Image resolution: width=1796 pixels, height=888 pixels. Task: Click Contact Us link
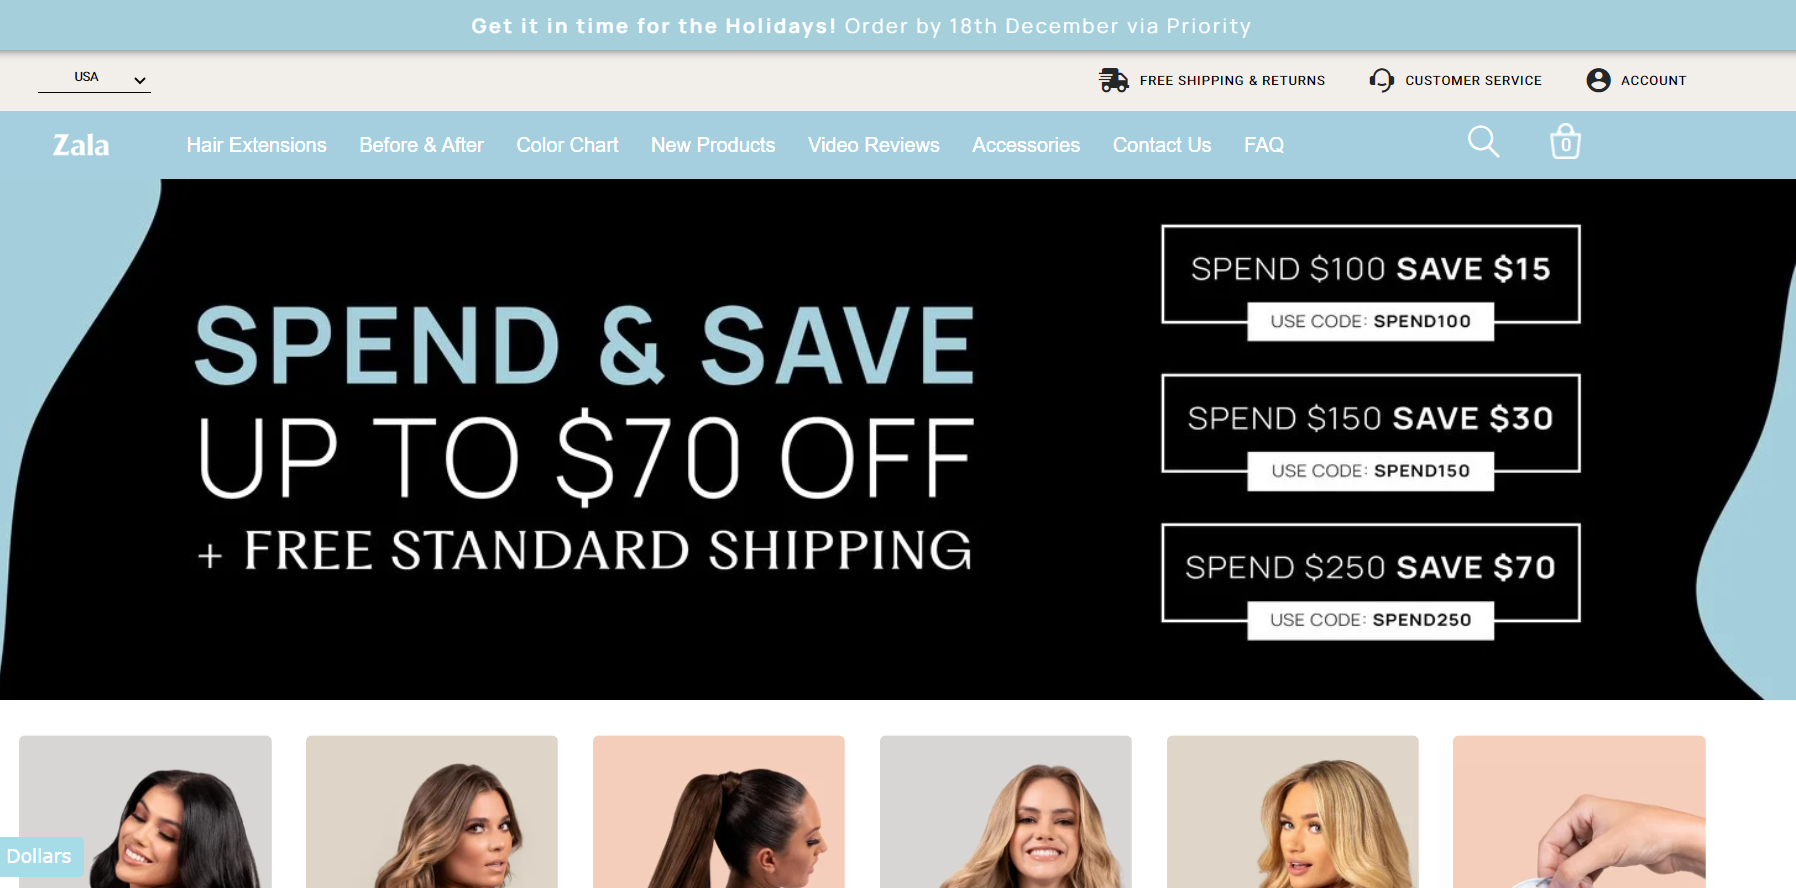pos(1162,145)
